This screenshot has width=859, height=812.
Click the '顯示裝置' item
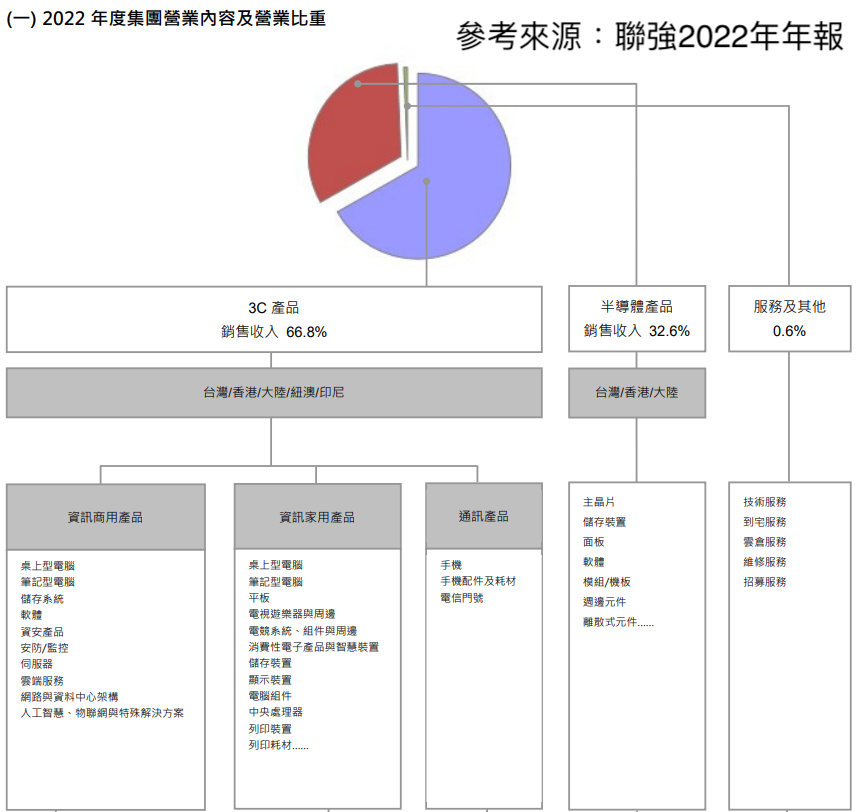pos(270,680)
